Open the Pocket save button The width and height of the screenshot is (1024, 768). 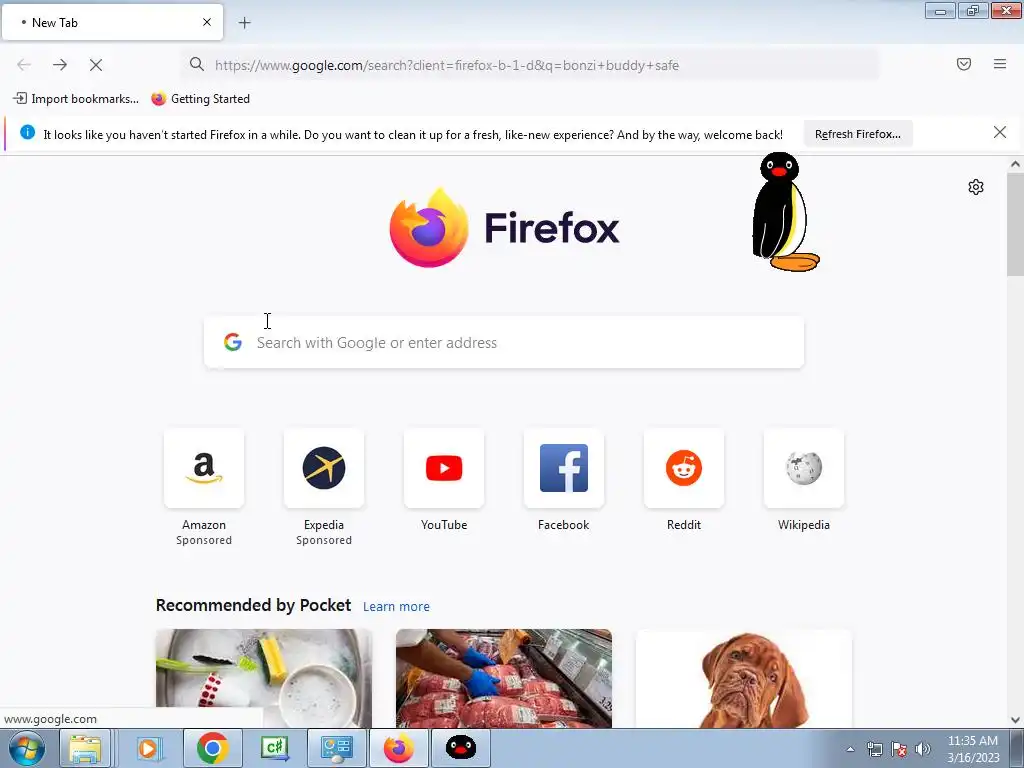(964, 64)
